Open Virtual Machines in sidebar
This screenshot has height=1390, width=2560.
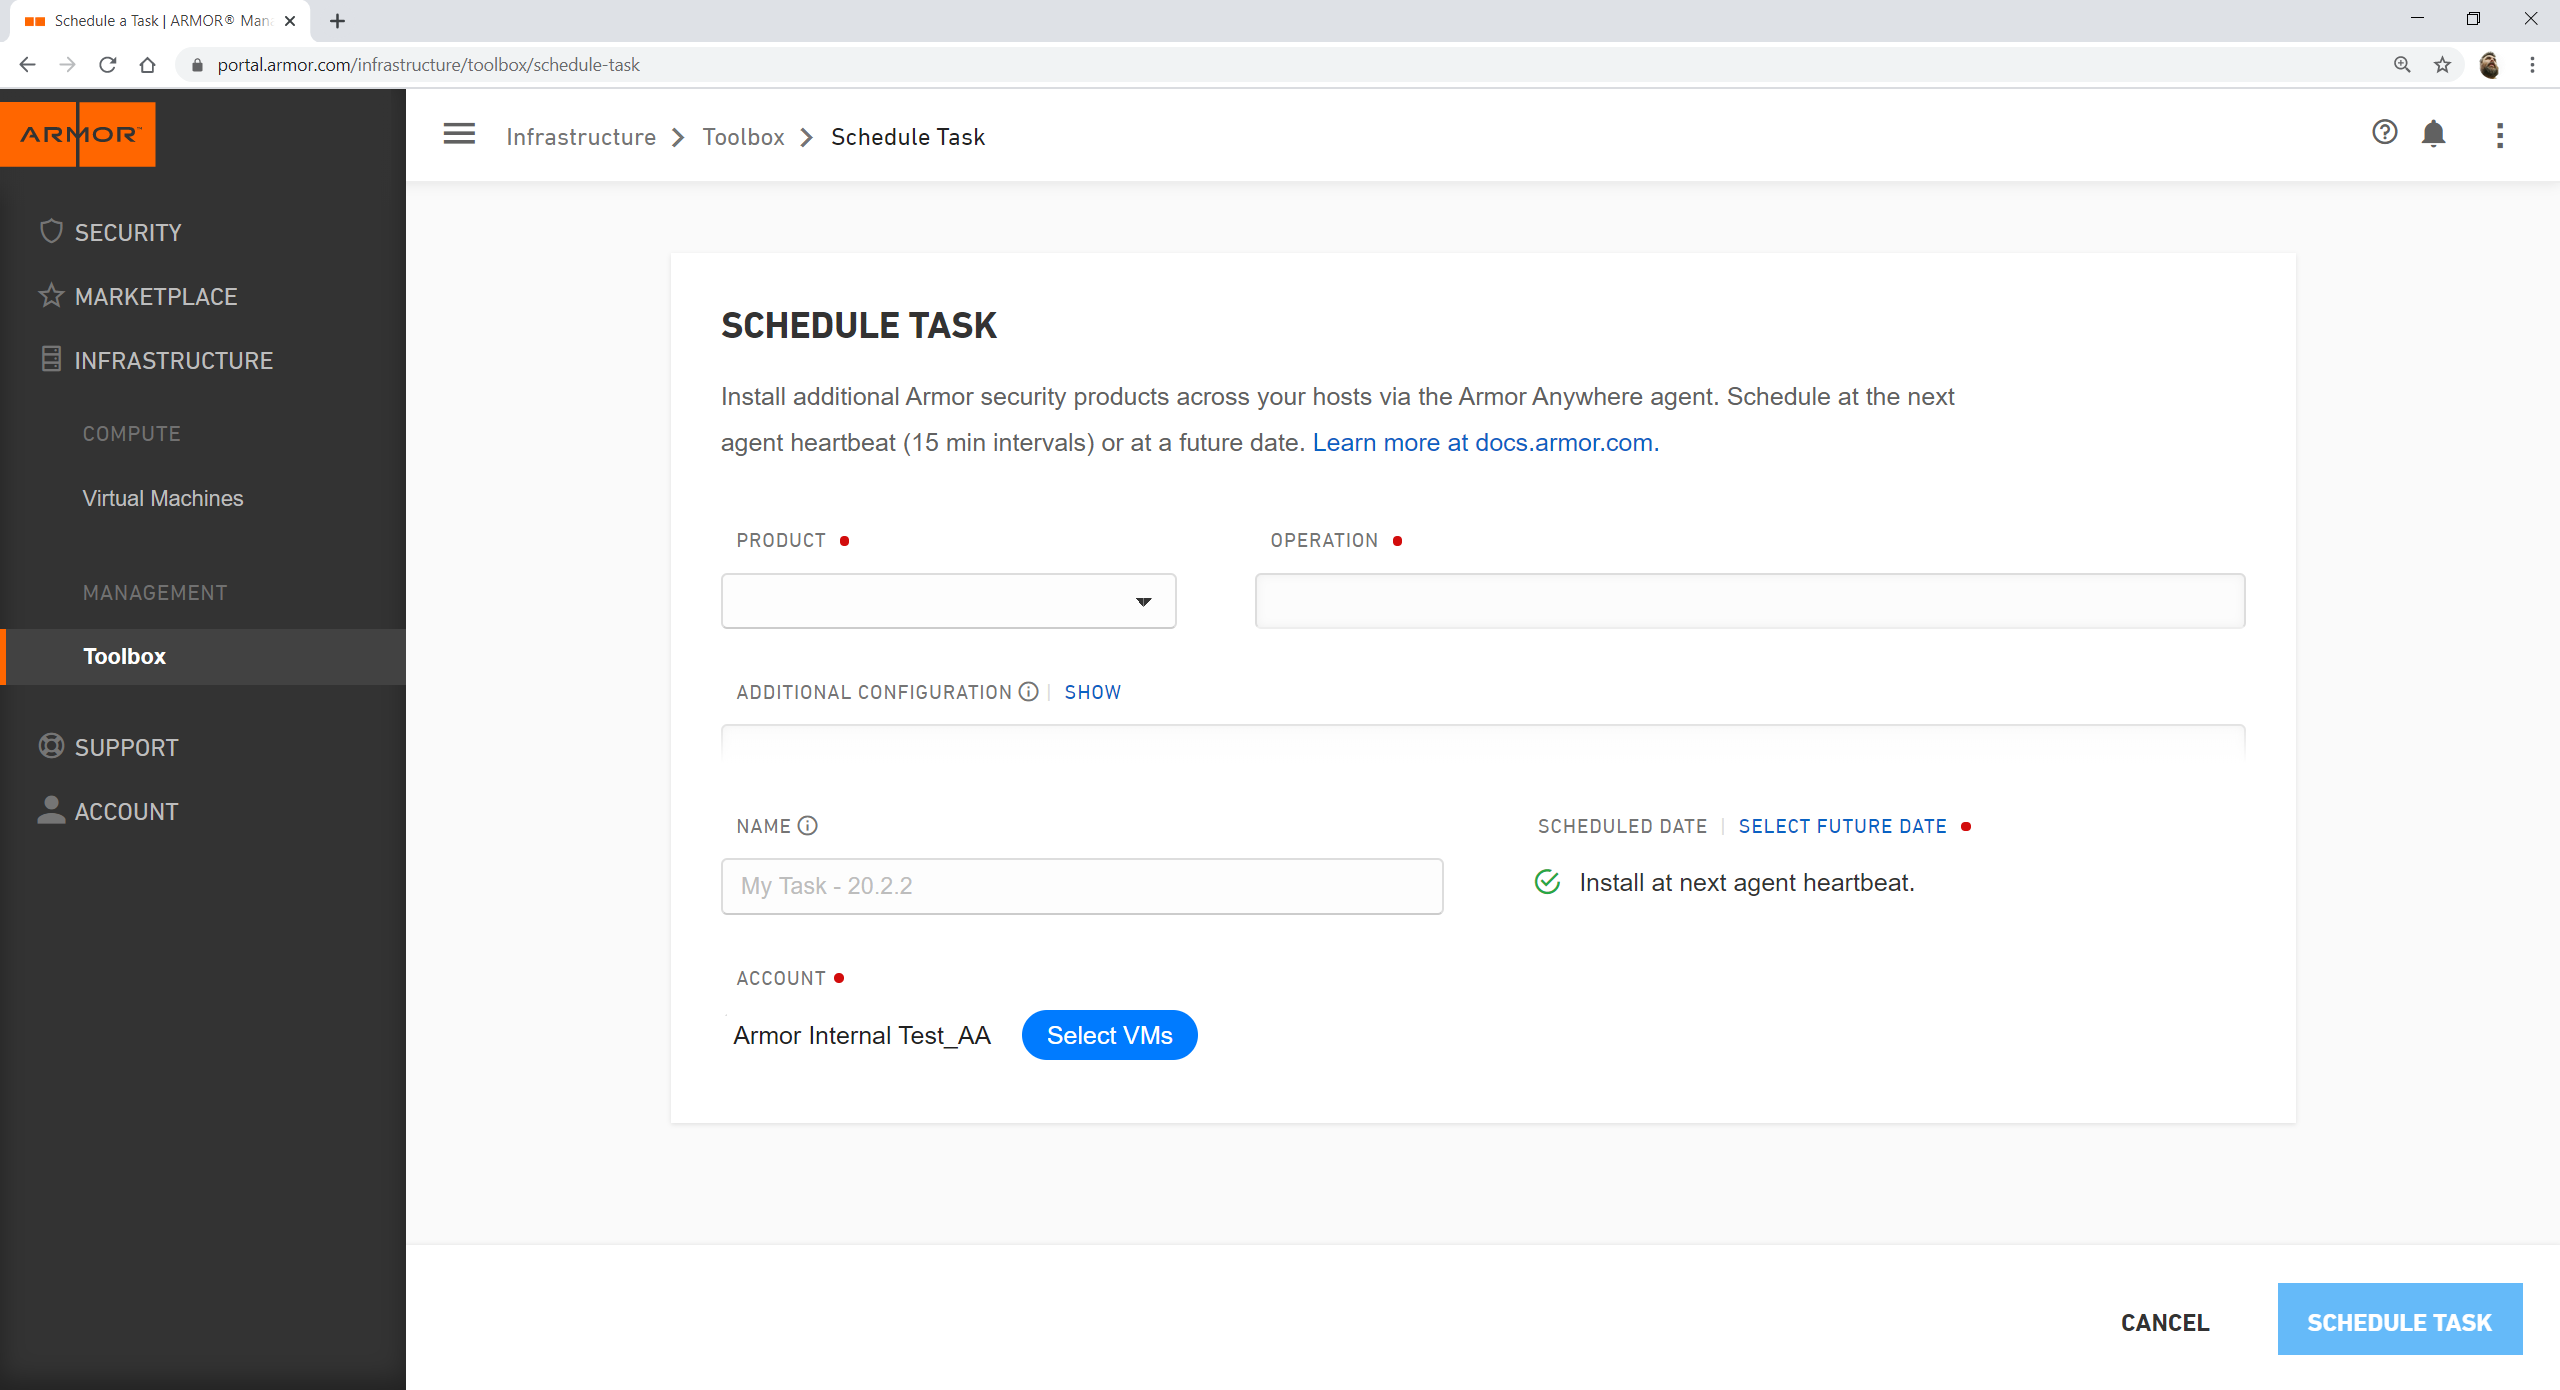tap(163, 498)
